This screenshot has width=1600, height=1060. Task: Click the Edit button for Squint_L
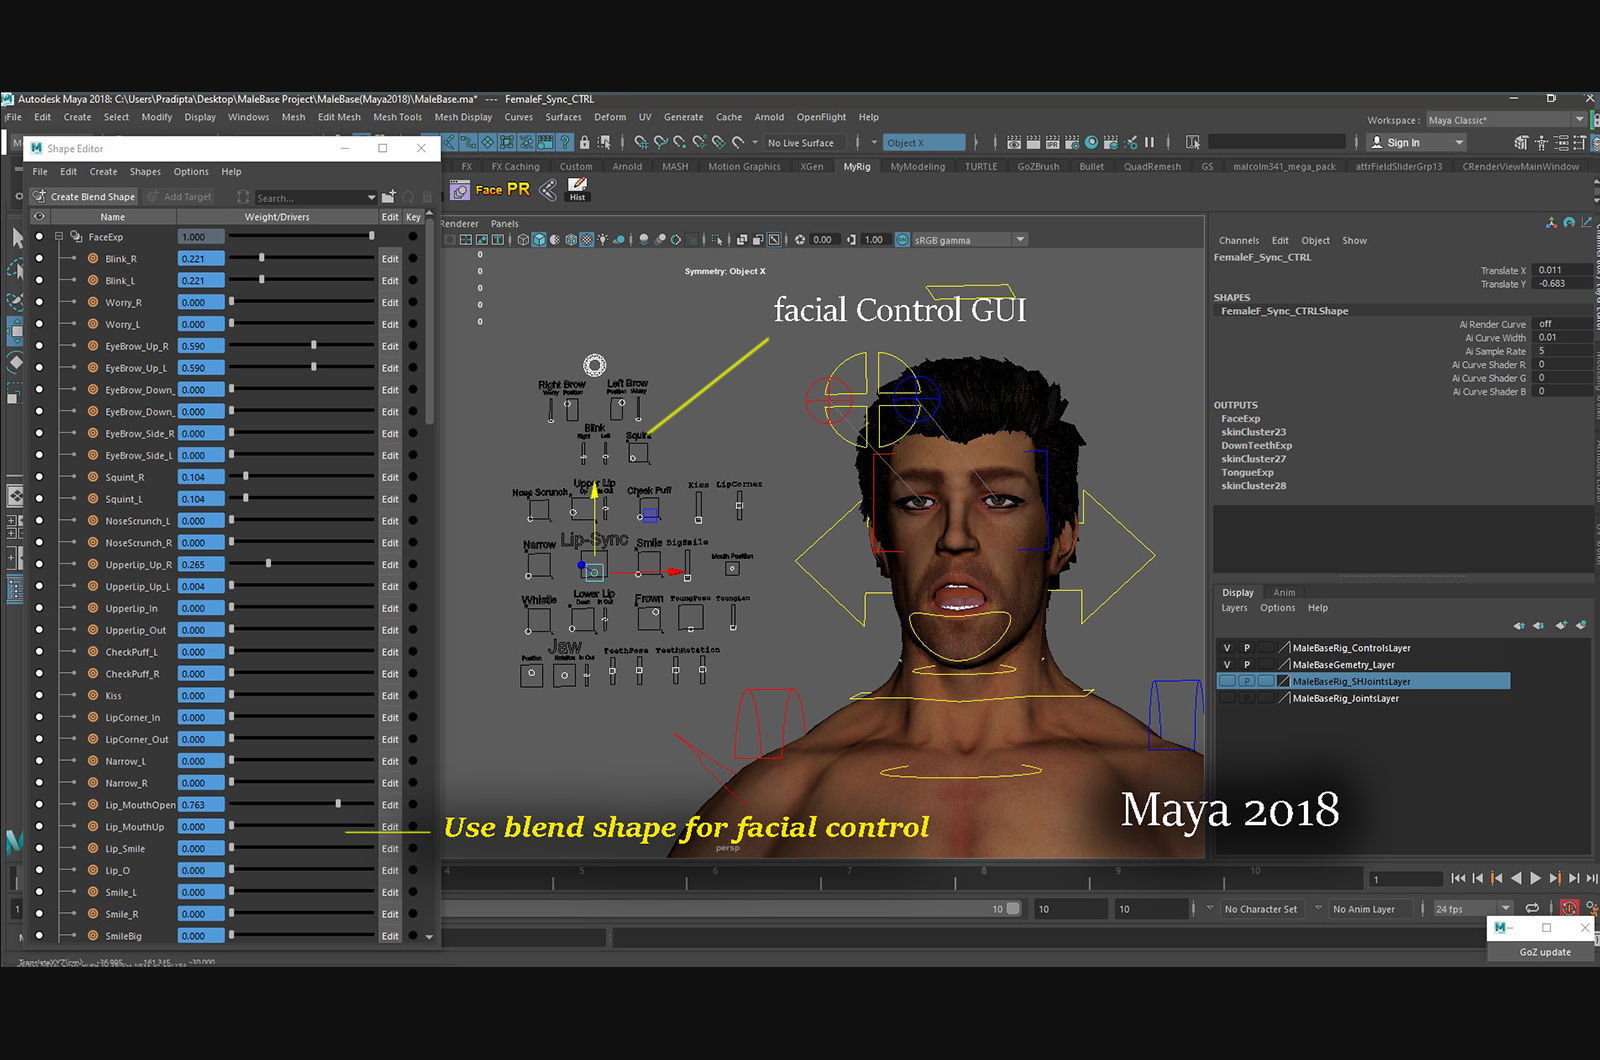click(x=390, y=499)
